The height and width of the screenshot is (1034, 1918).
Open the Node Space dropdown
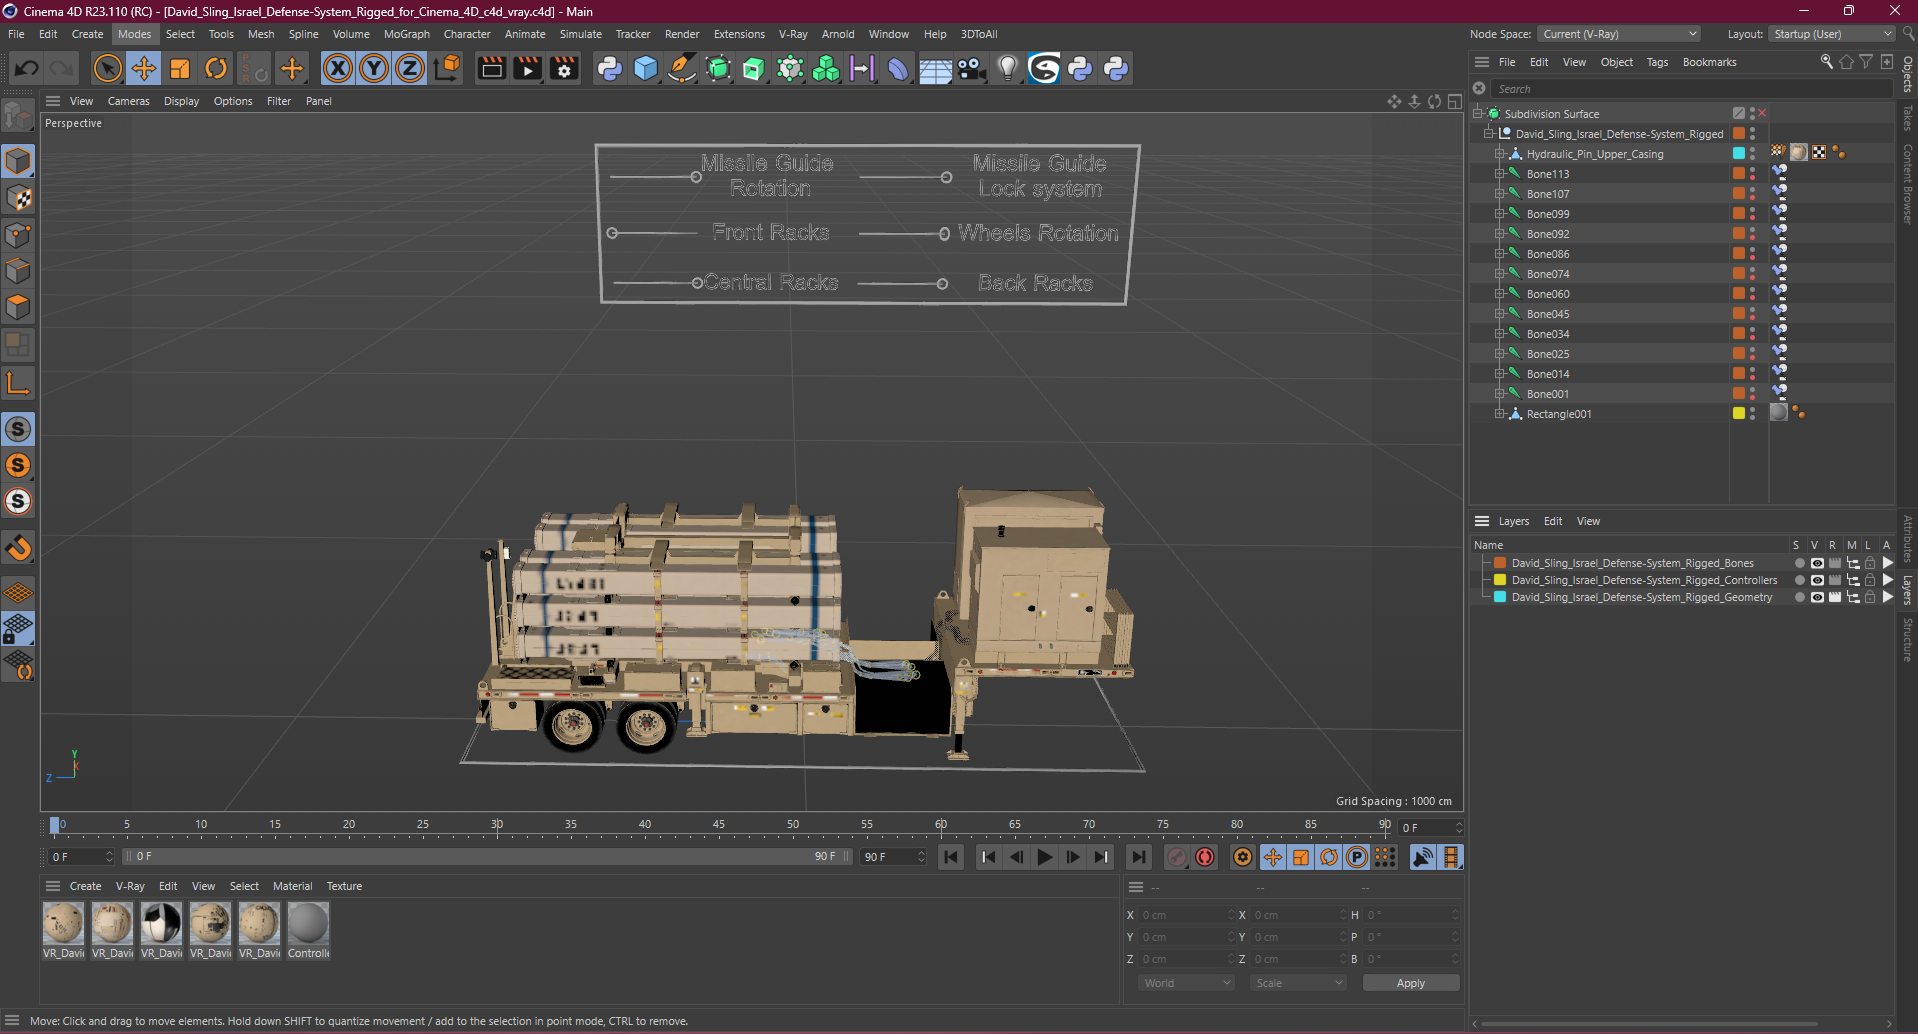(x=1619, y=34)
